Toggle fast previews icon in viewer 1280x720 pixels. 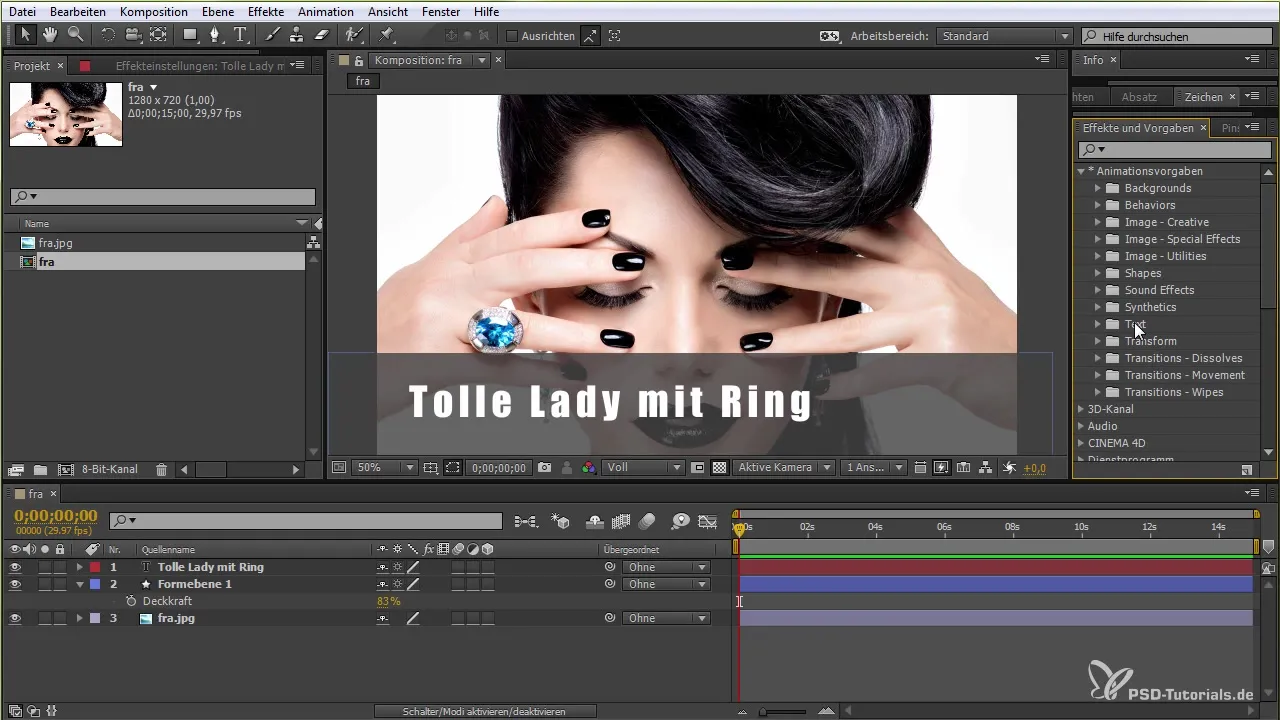[941, 467]
